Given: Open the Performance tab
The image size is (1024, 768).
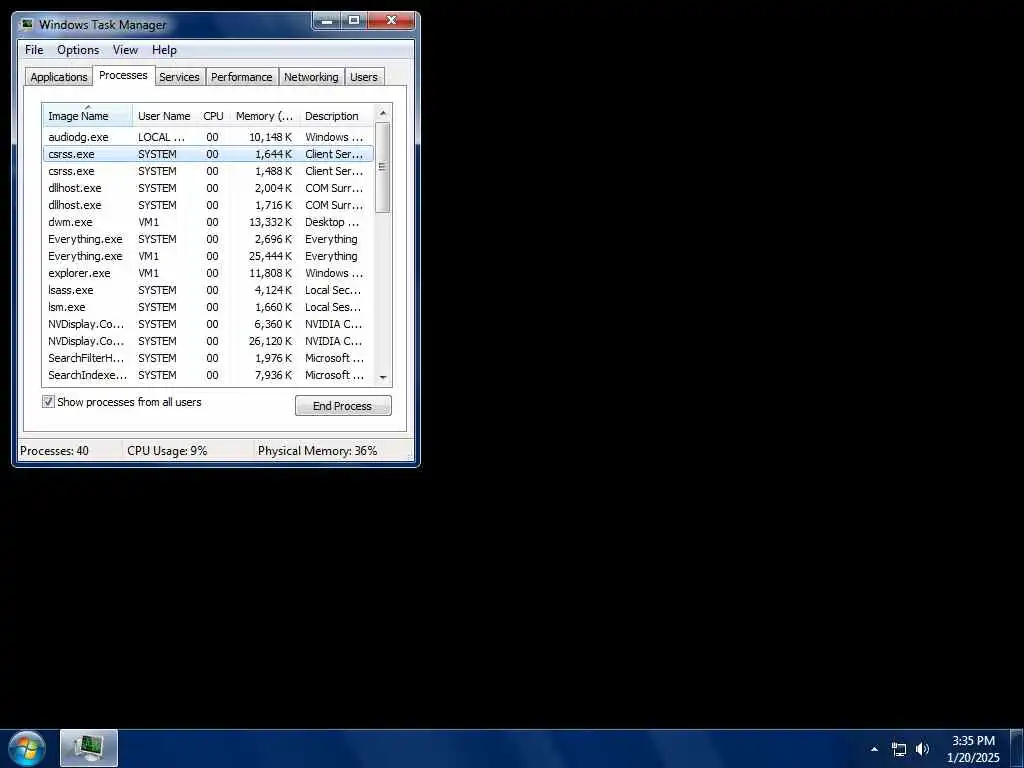Looking at the screenshot, I should coord(242,76).
